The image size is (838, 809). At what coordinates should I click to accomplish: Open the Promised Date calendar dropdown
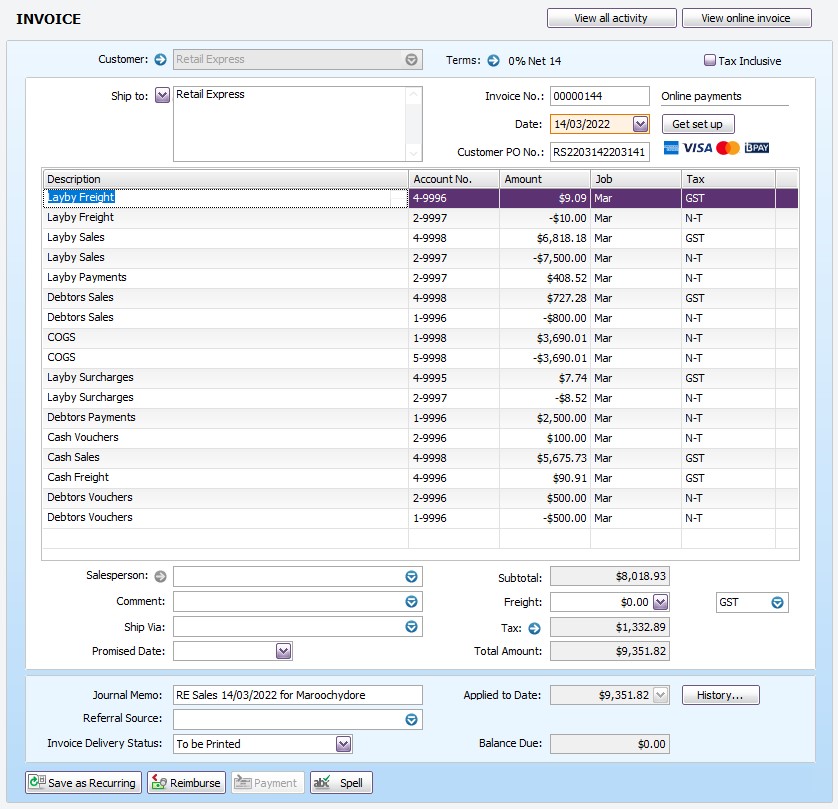(x=284, y=651)
